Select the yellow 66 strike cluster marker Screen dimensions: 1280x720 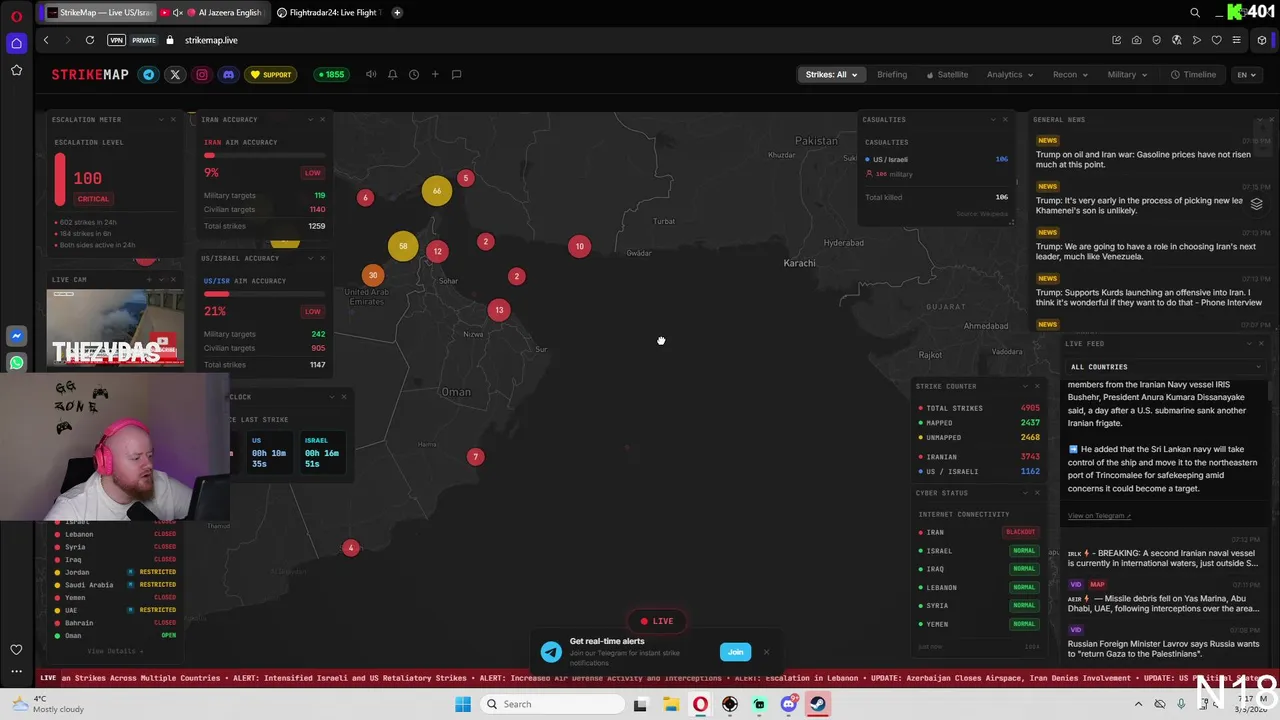pyautogui.click(x=436, y=191)
